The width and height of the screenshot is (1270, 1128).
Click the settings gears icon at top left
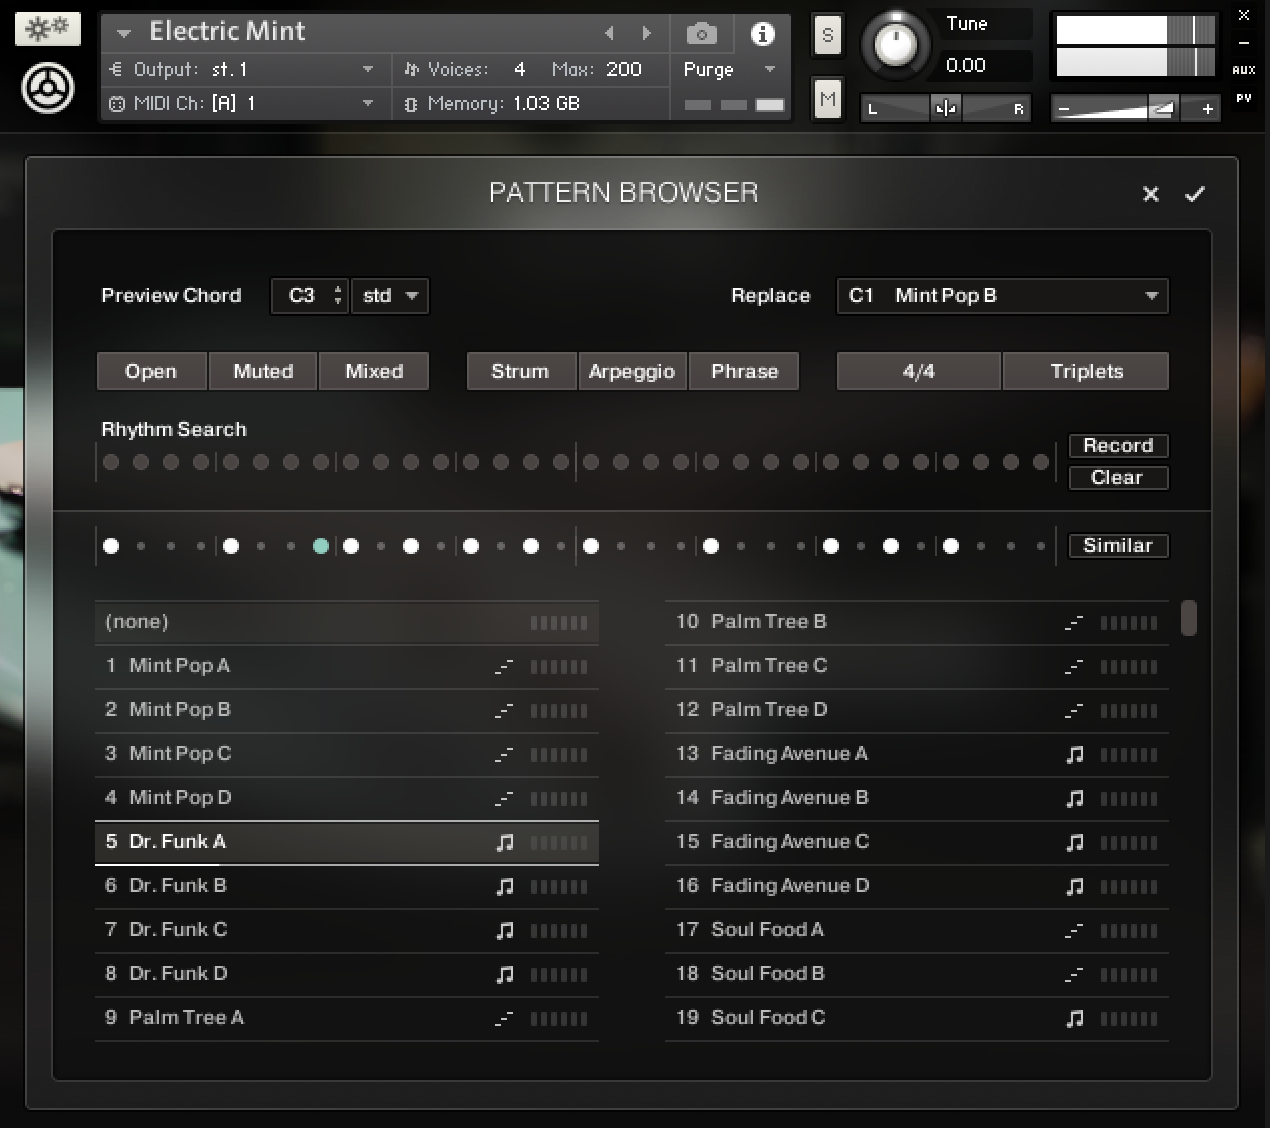(x=47, y=29)
